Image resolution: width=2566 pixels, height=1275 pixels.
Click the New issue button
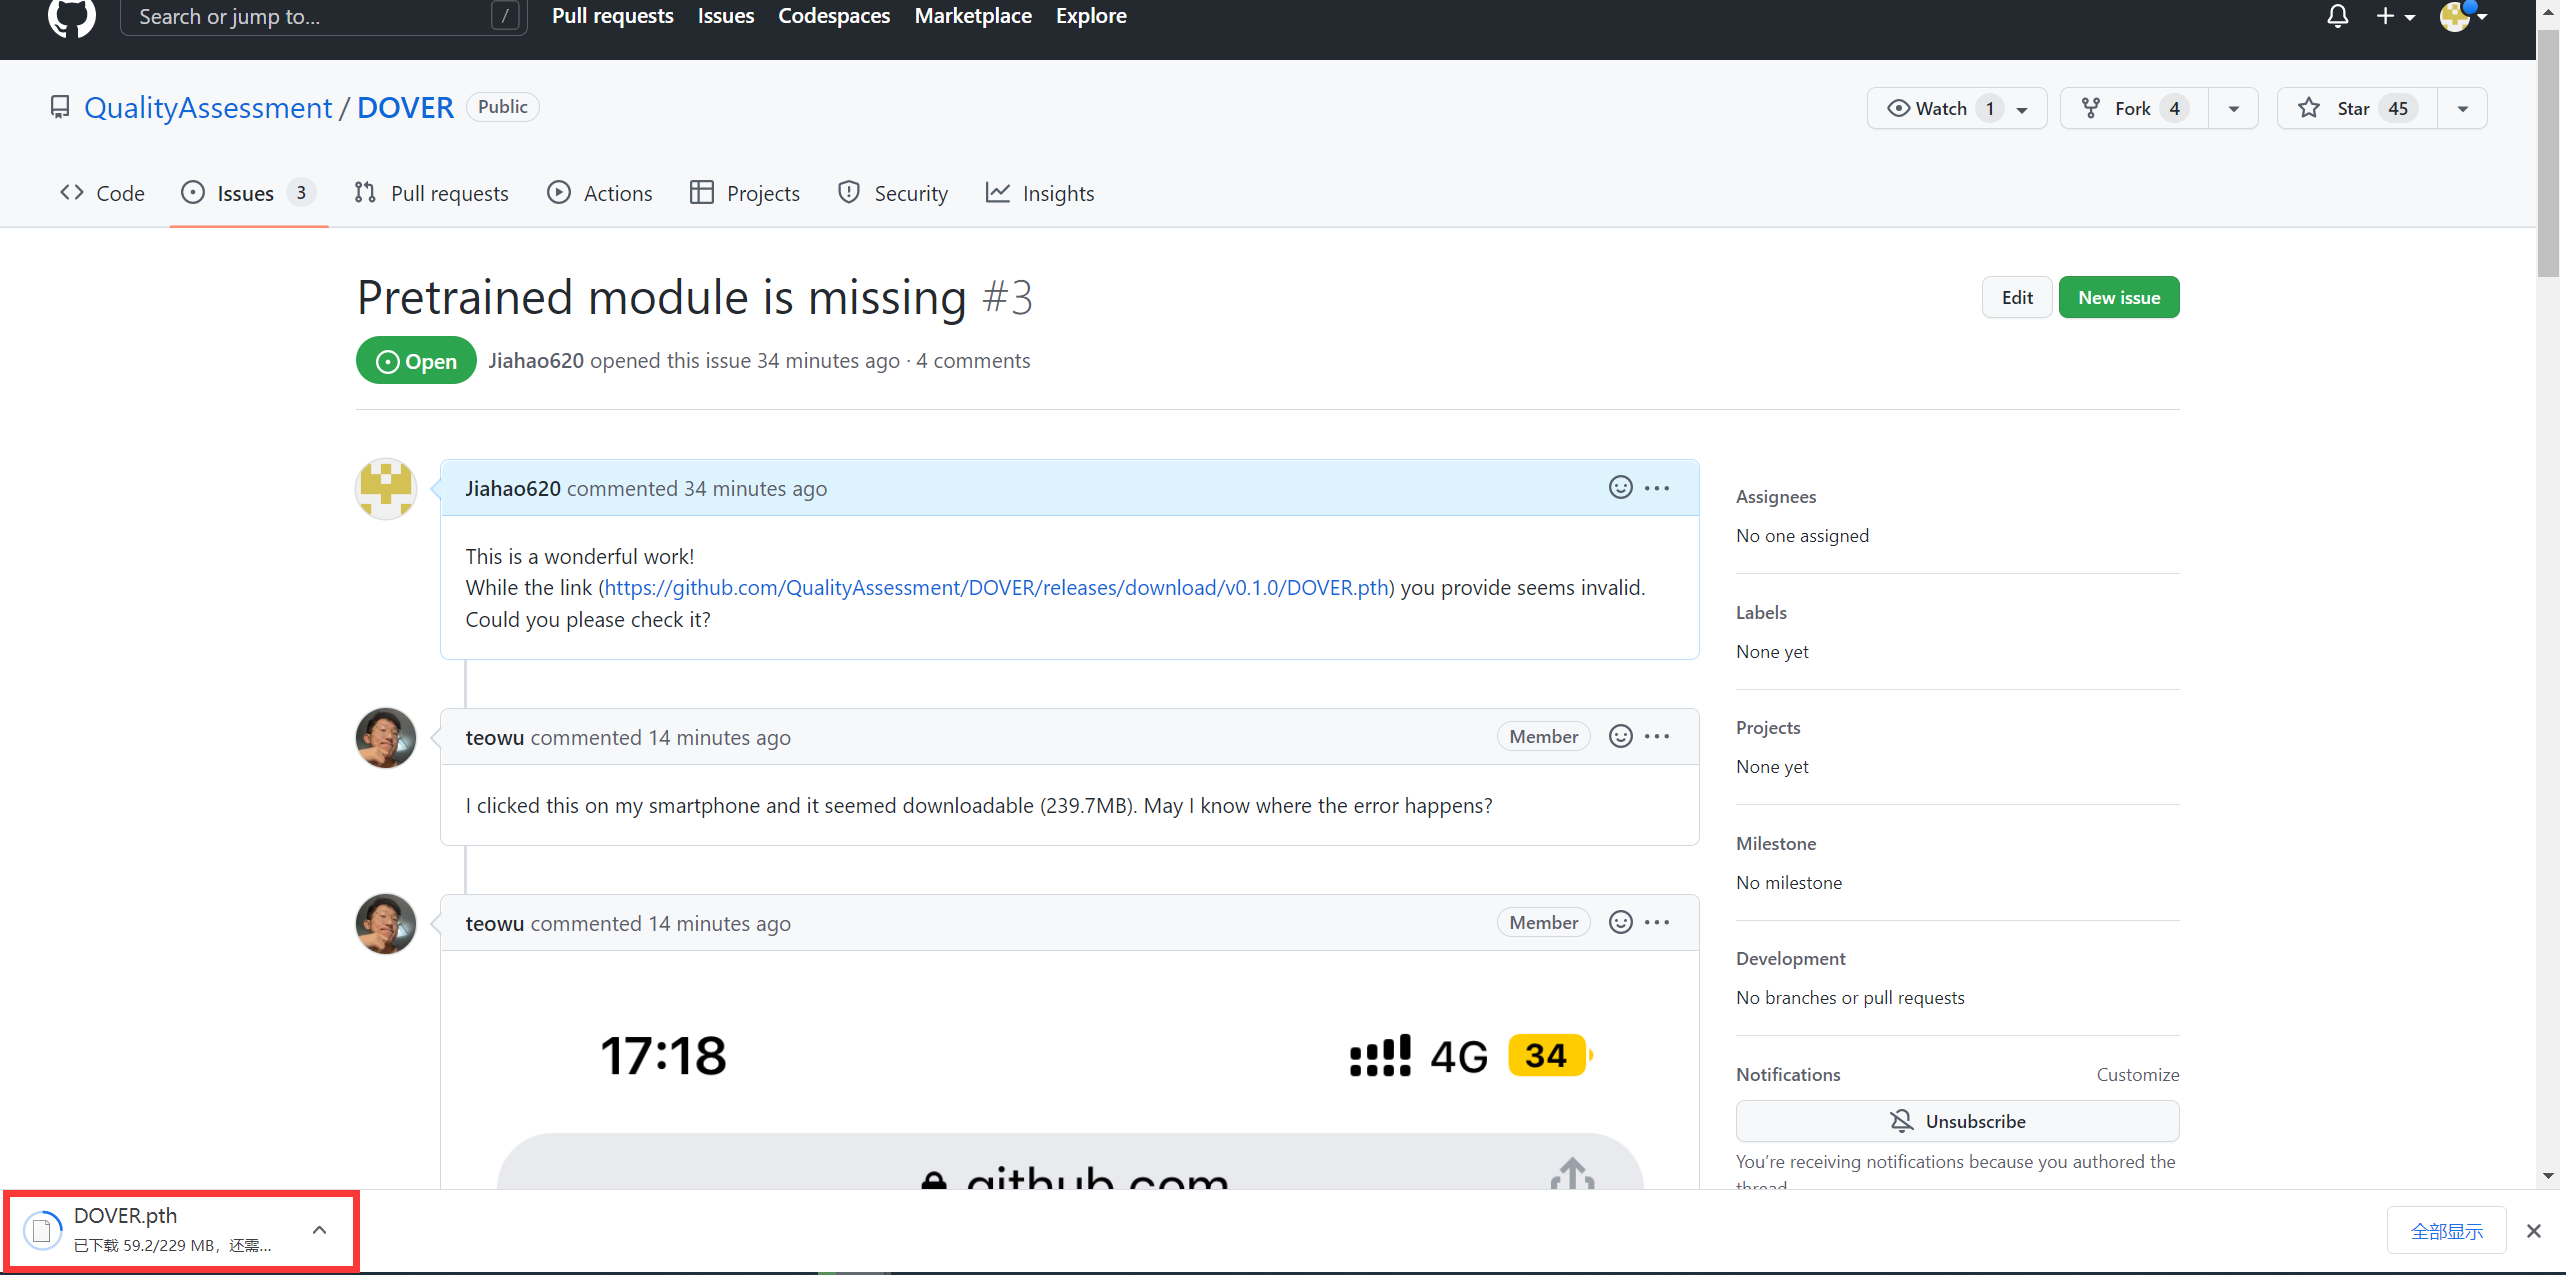[x=2118, y=296]
